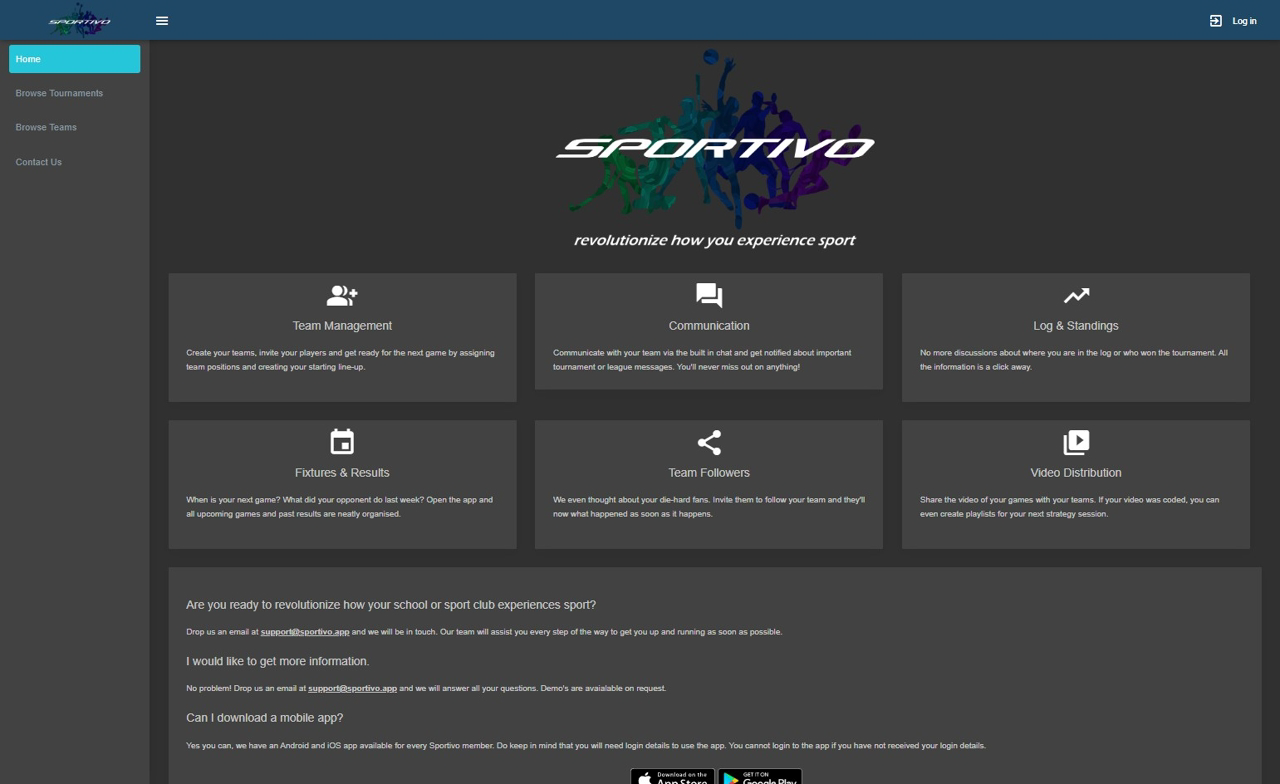Click the Log in button
Screen dimensions: 1280x784
click(1233, 21)
